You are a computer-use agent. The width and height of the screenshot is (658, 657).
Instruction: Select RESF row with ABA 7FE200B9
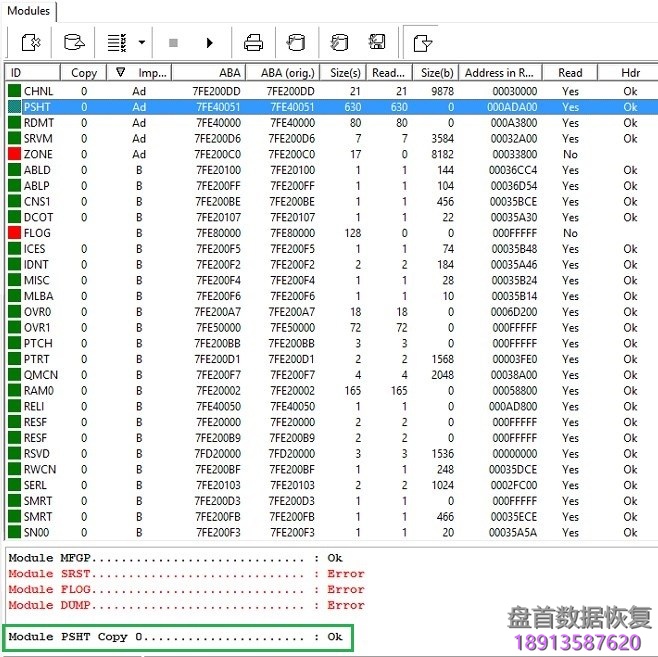click(x=332, y=438)
